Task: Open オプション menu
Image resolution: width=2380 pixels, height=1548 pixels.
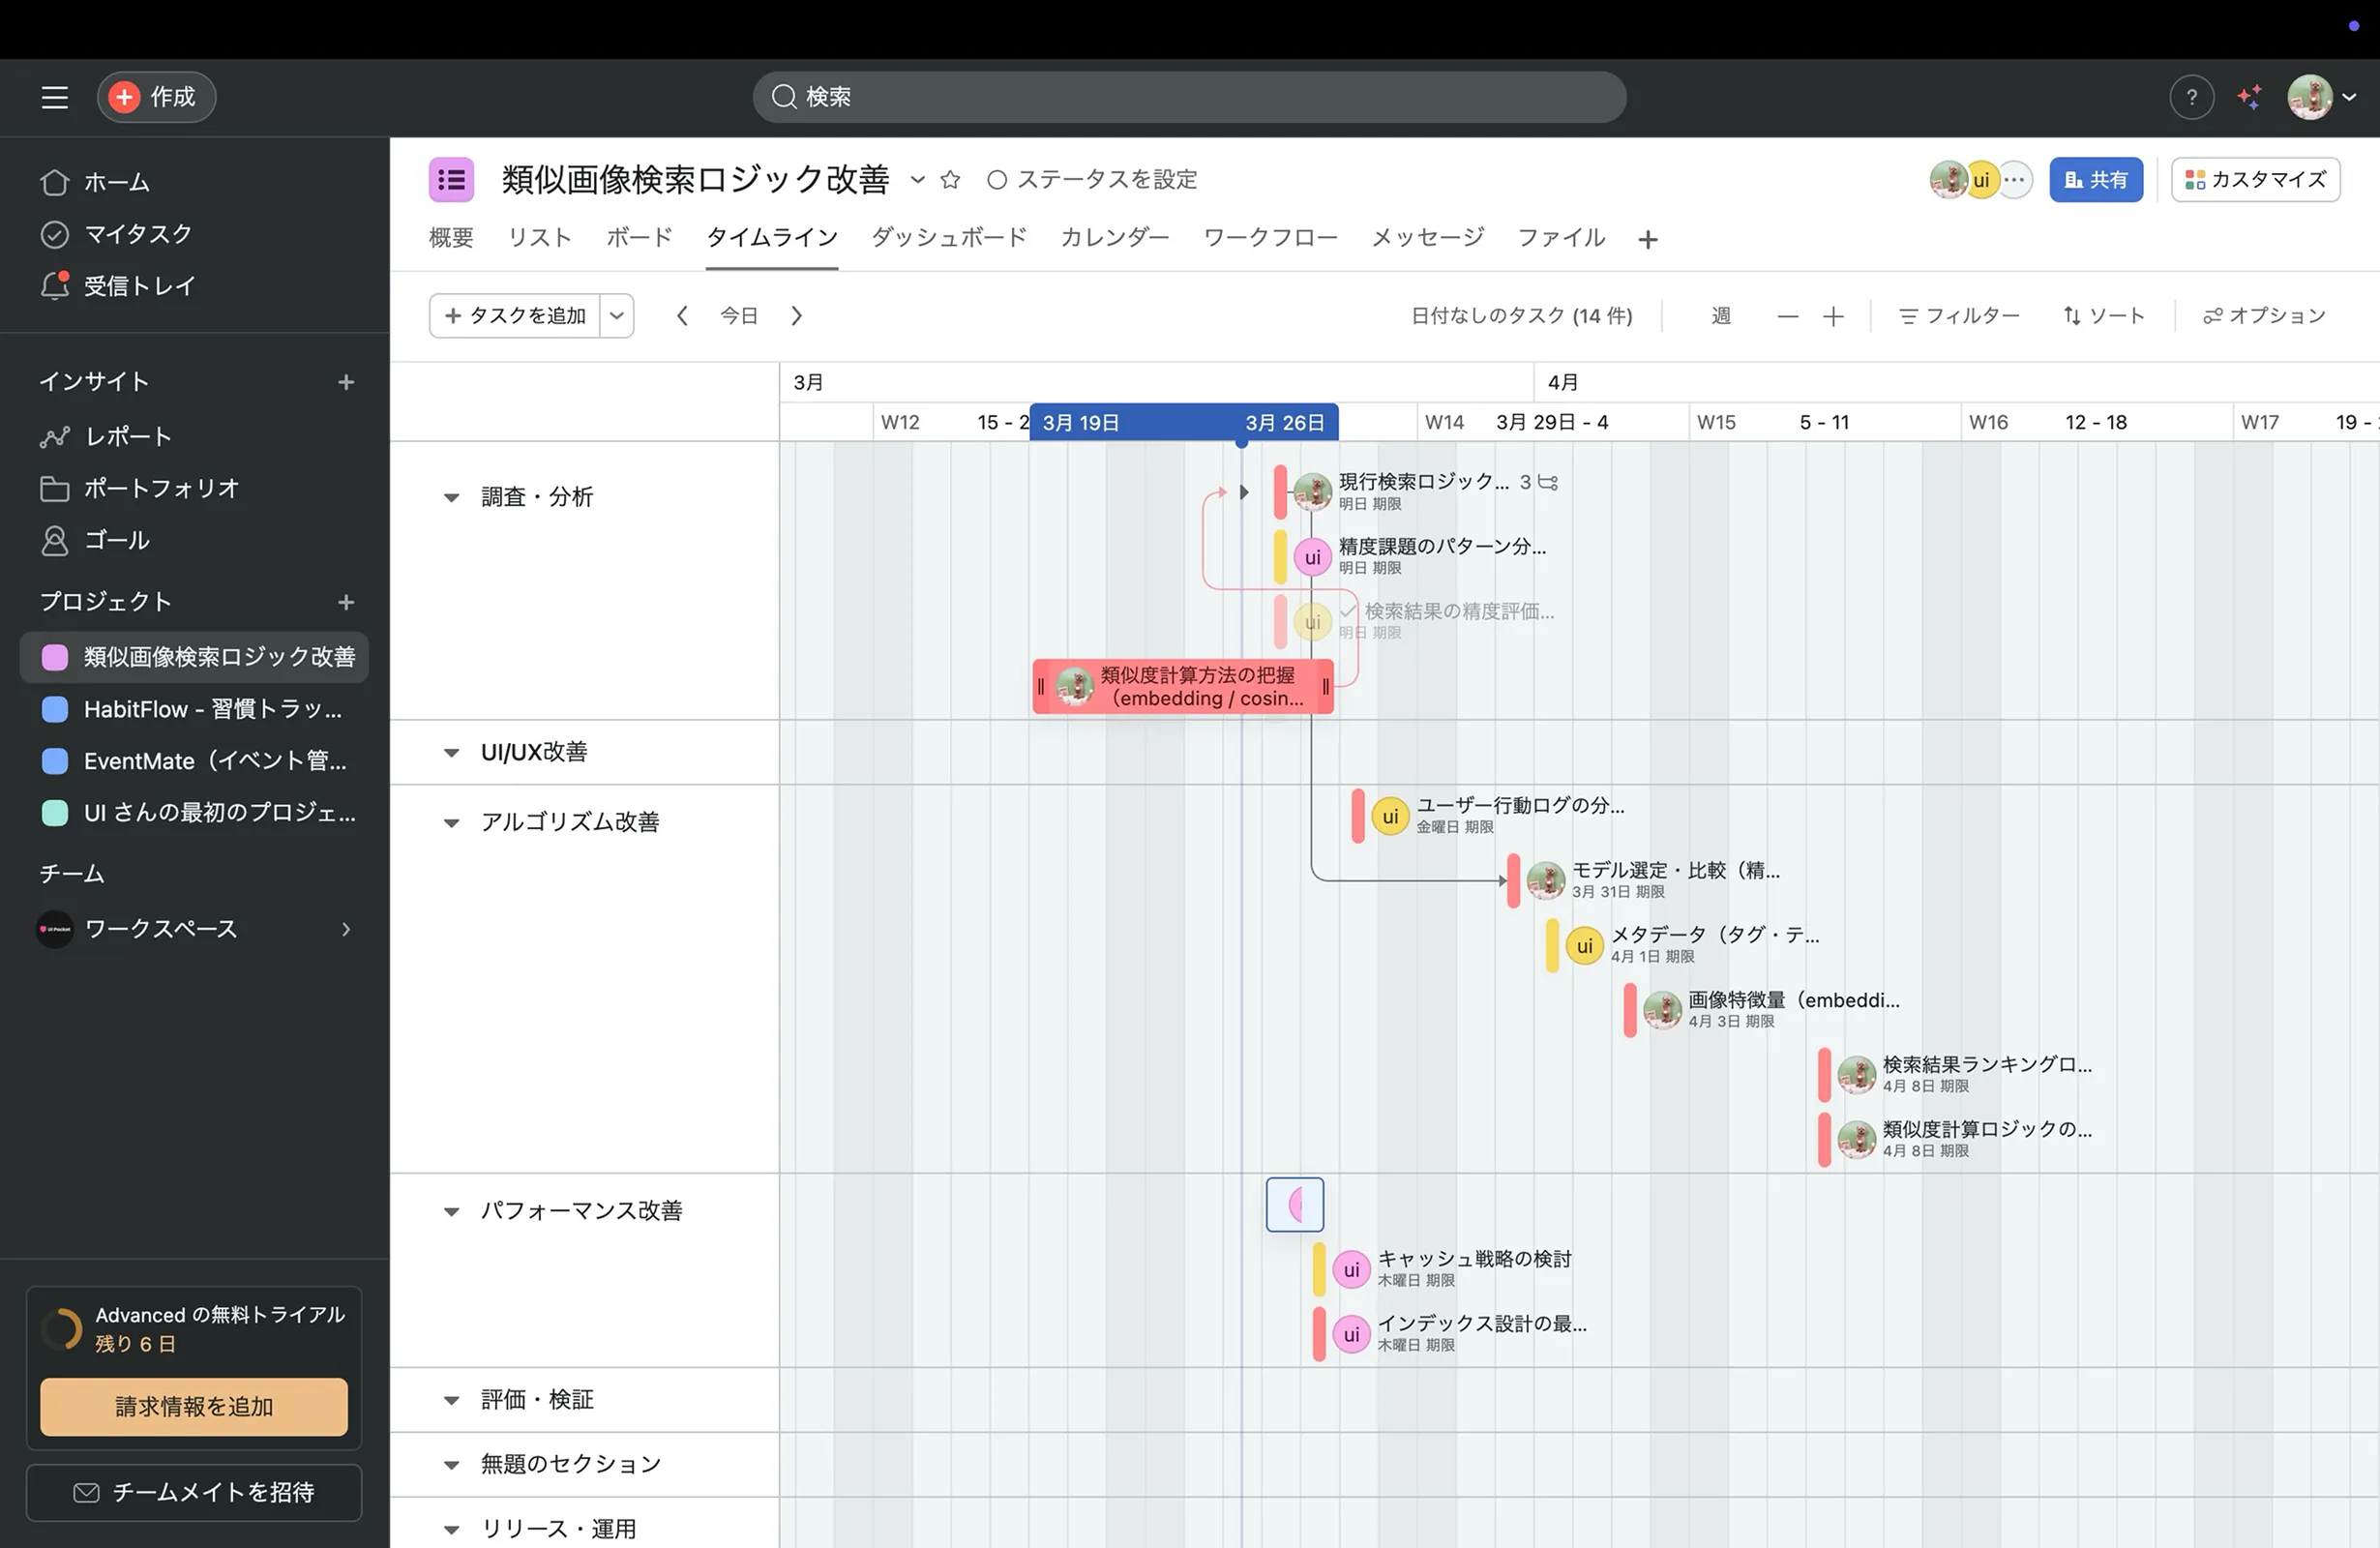Action: (x=2264, y=316)
